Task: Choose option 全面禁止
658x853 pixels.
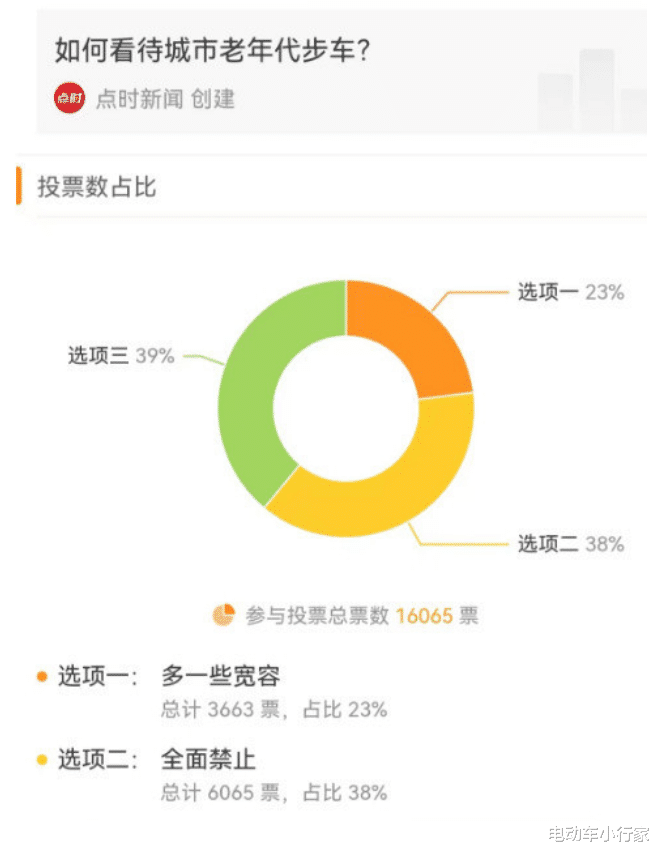Action: pos(208,759)
